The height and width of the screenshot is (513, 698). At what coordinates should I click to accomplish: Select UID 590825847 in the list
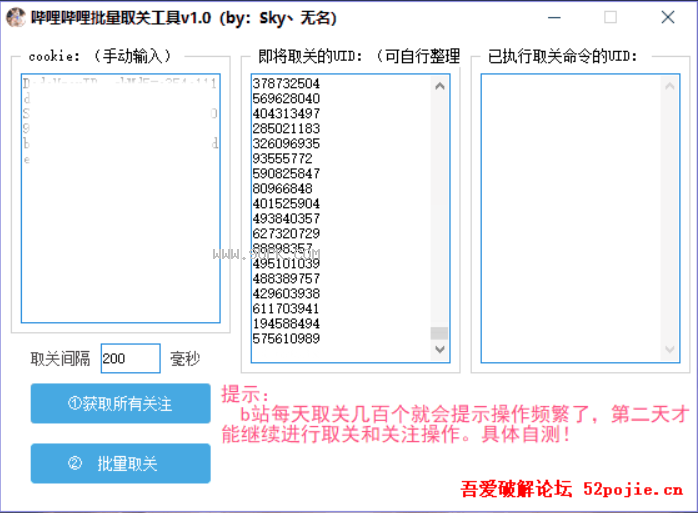tap(286, 173)
